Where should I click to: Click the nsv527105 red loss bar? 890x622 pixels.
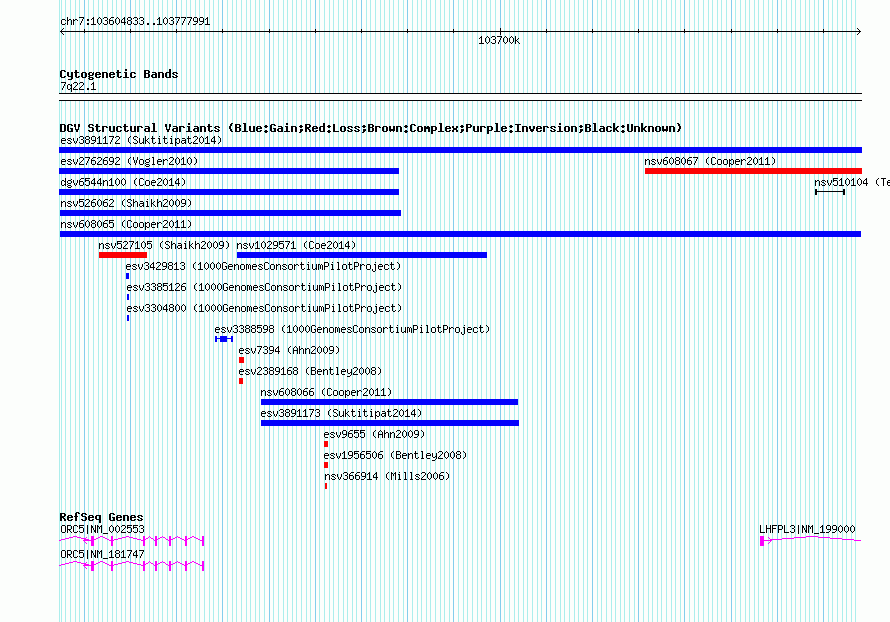click(123, 255)
